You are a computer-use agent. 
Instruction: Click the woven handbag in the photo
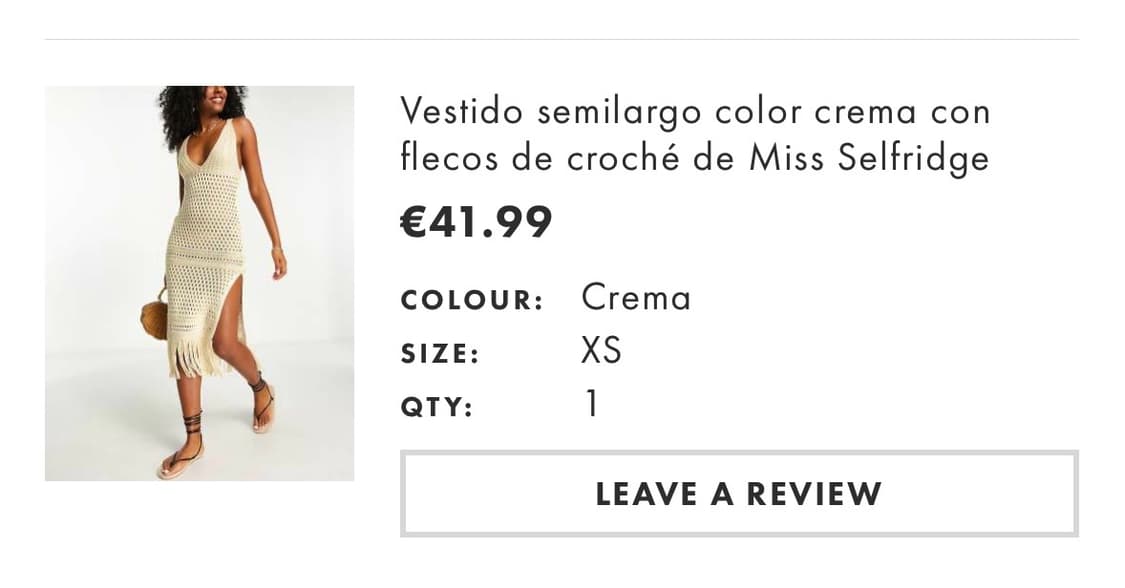(155, 318)
